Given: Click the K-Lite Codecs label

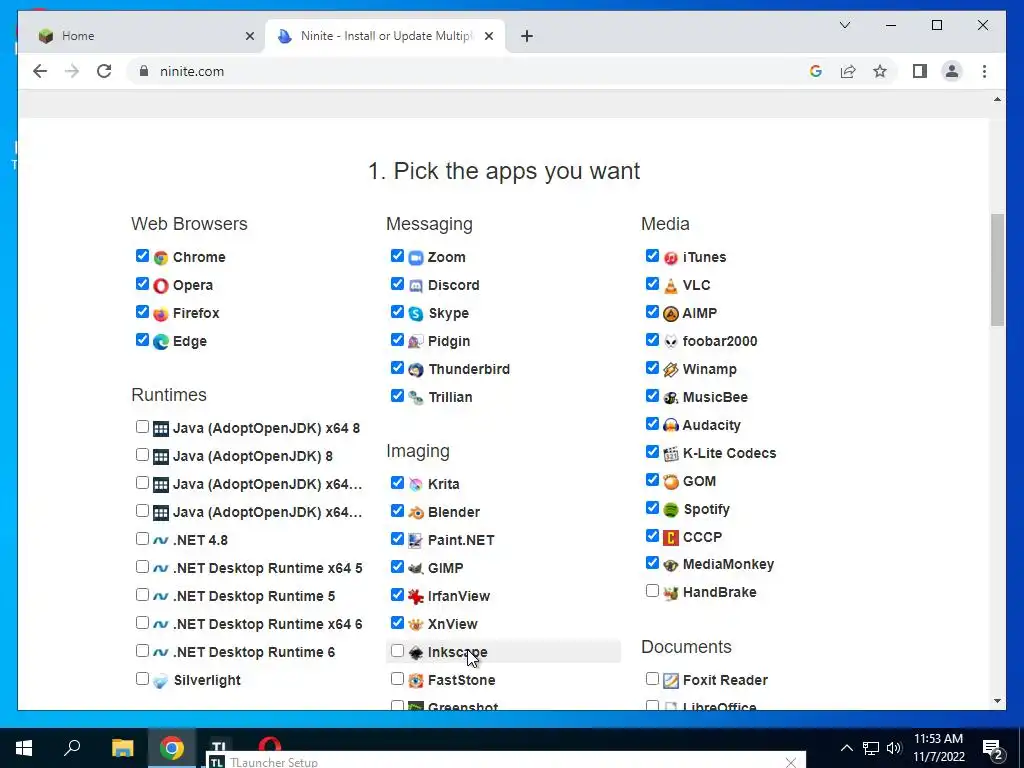Looking at the screenshot, I should tap(729, 453).
